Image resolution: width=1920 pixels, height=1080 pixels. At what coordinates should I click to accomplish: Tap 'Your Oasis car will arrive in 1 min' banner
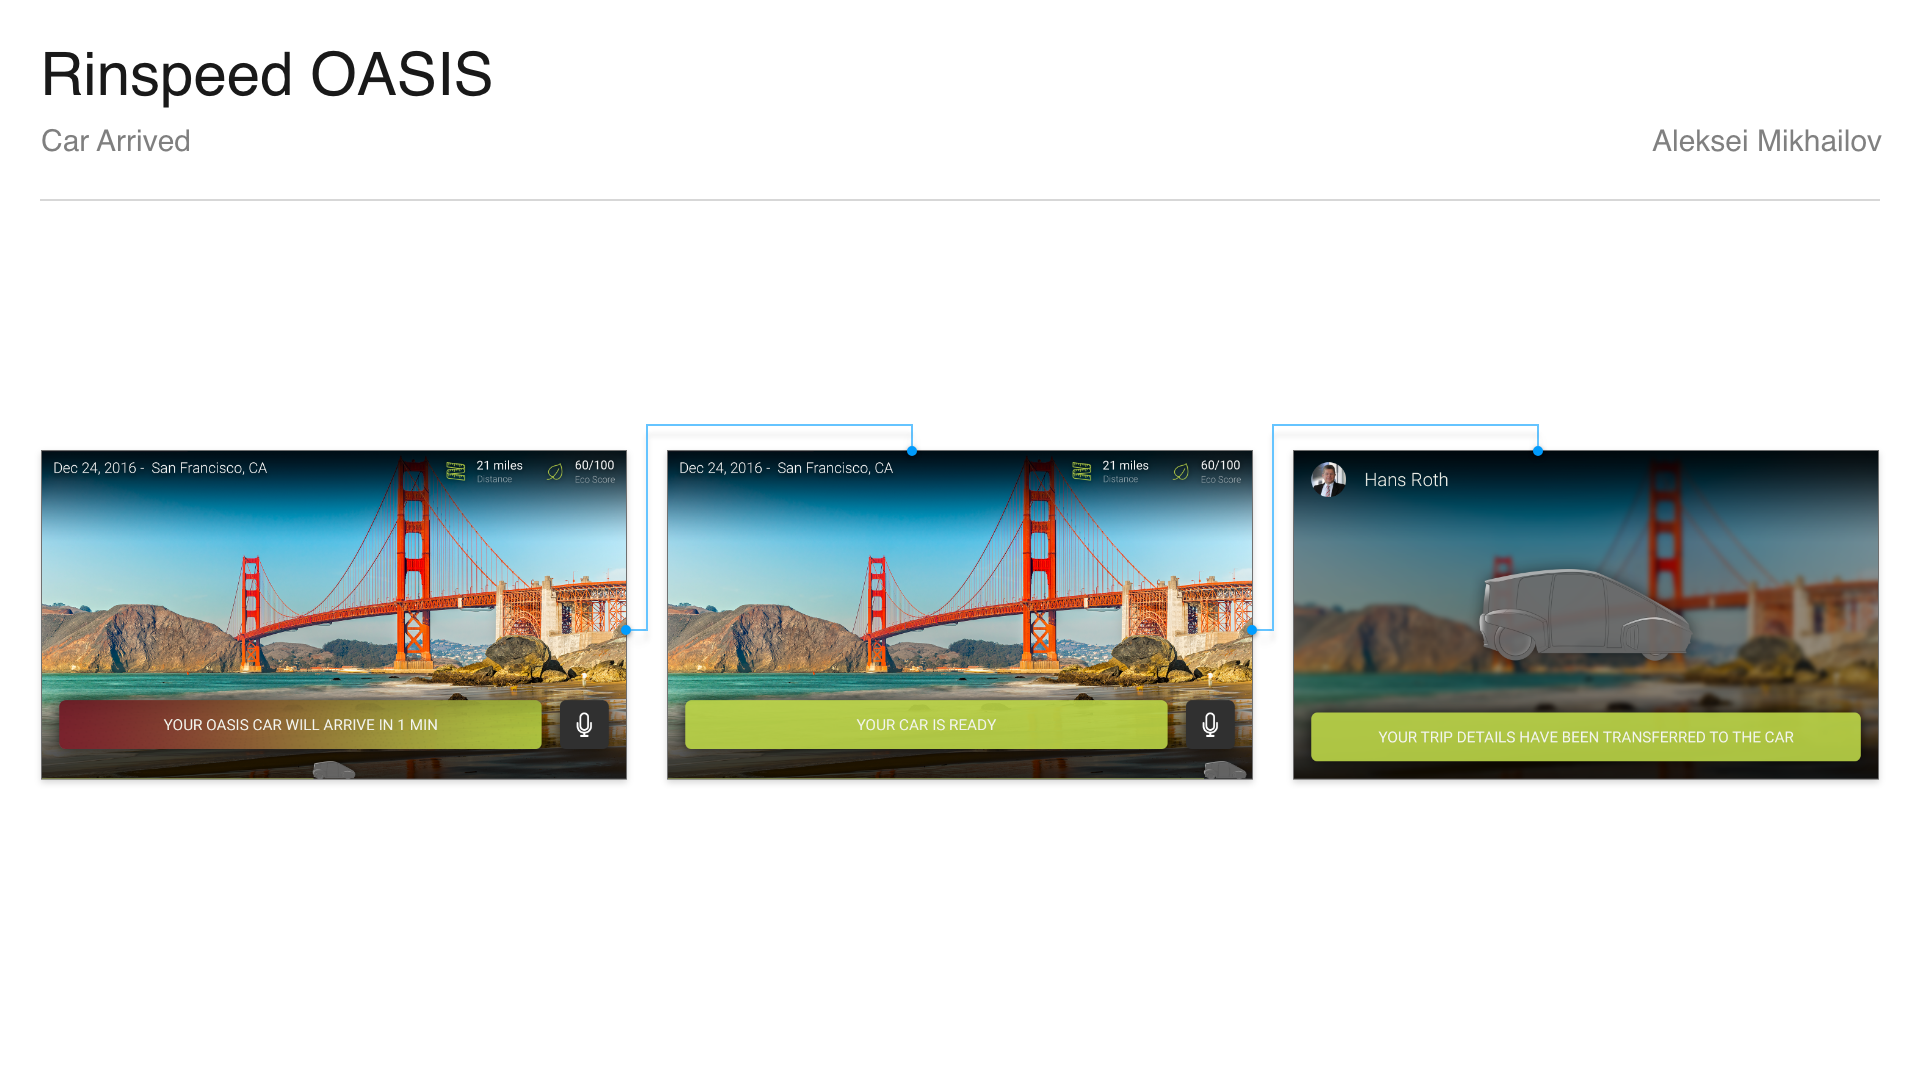tap(300, 725)
